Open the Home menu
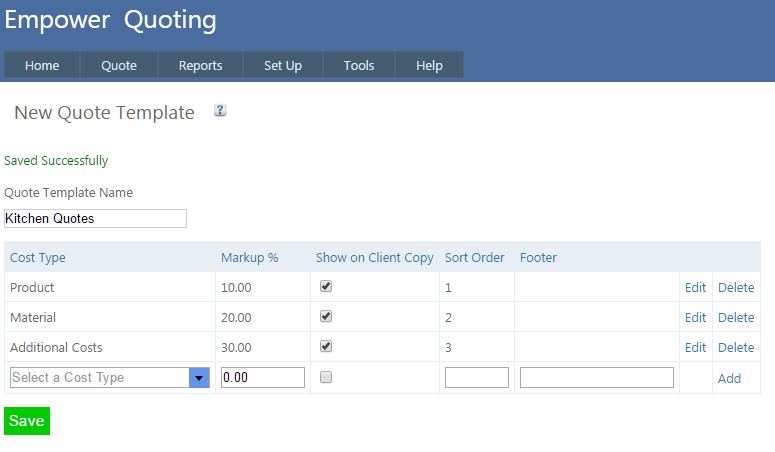This screenshot has height=452, width=775. (42, 66)
